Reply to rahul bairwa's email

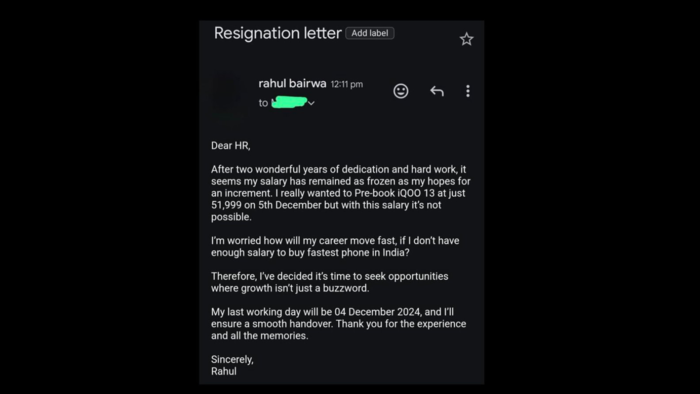click(x=437, y=91)
